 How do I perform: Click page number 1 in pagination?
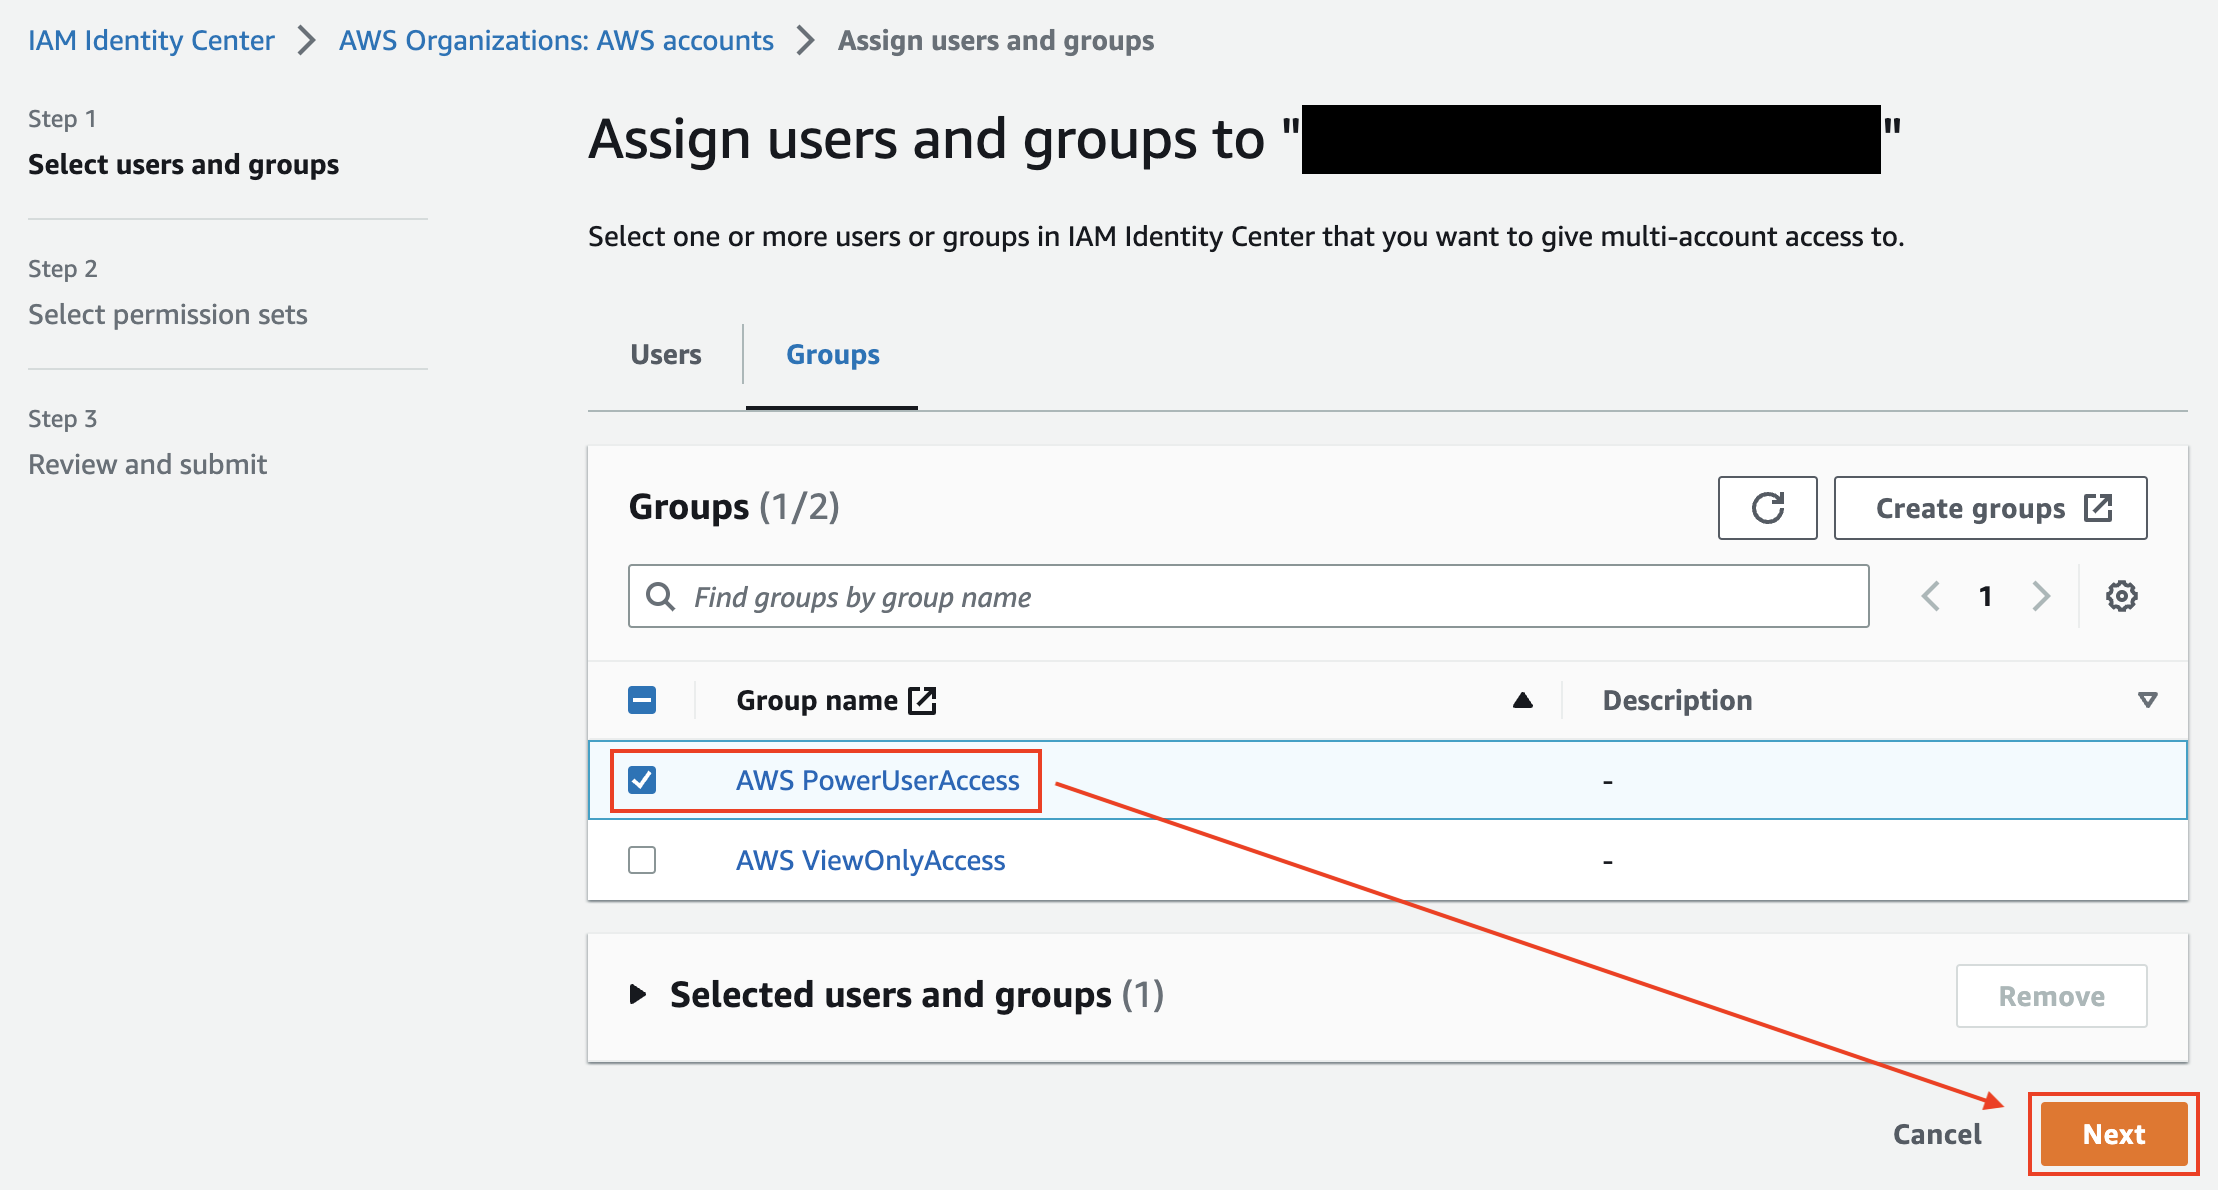coord(1985,596)
